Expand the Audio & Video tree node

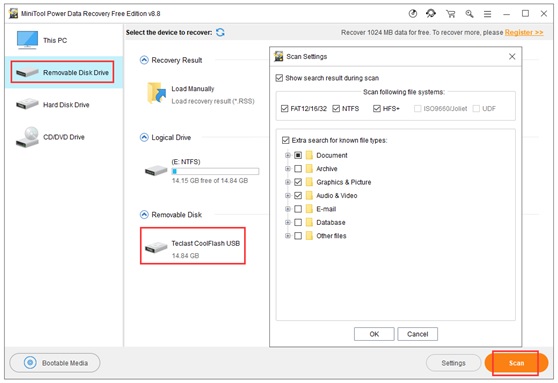coord(288,195)
